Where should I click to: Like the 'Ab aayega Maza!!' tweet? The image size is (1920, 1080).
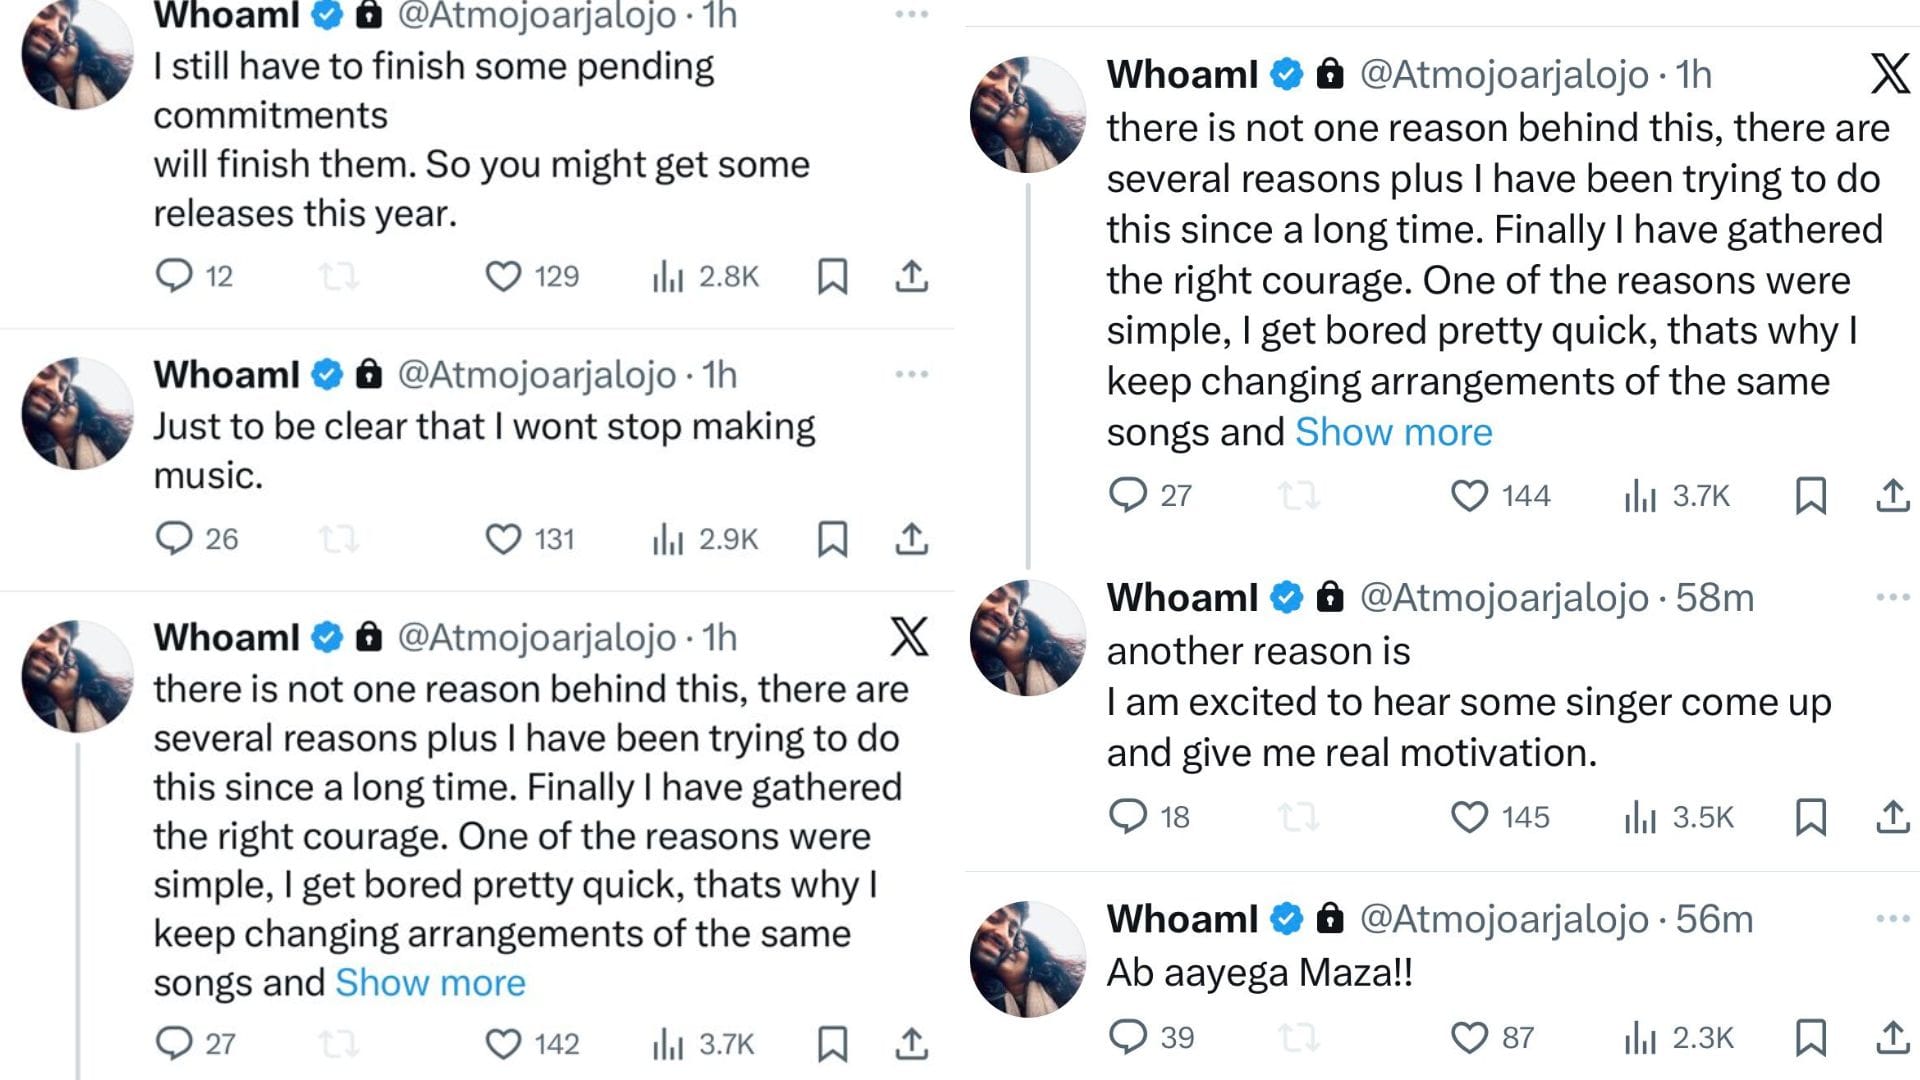1469,1037
